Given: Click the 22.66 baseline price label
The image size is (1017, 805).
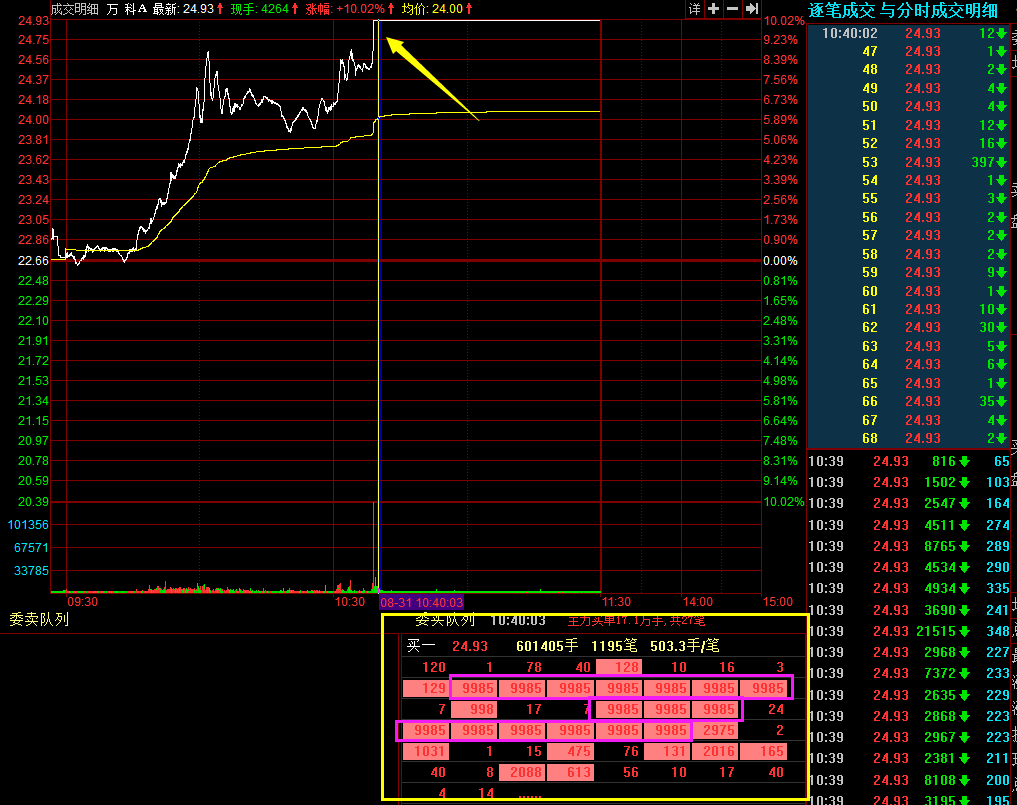Looking at the screenshot, I should pos(33,260).
